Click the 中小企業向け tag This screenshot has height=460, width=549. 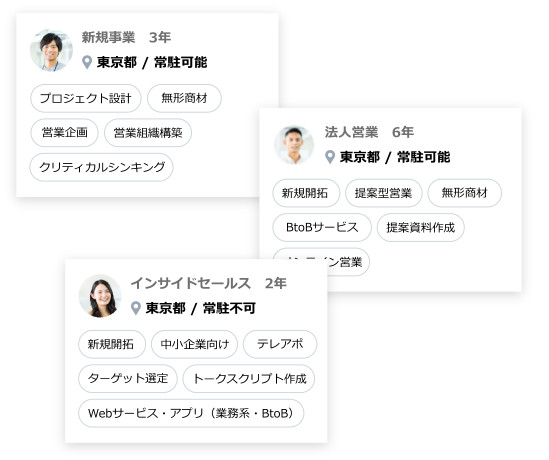tap(194, 344)
